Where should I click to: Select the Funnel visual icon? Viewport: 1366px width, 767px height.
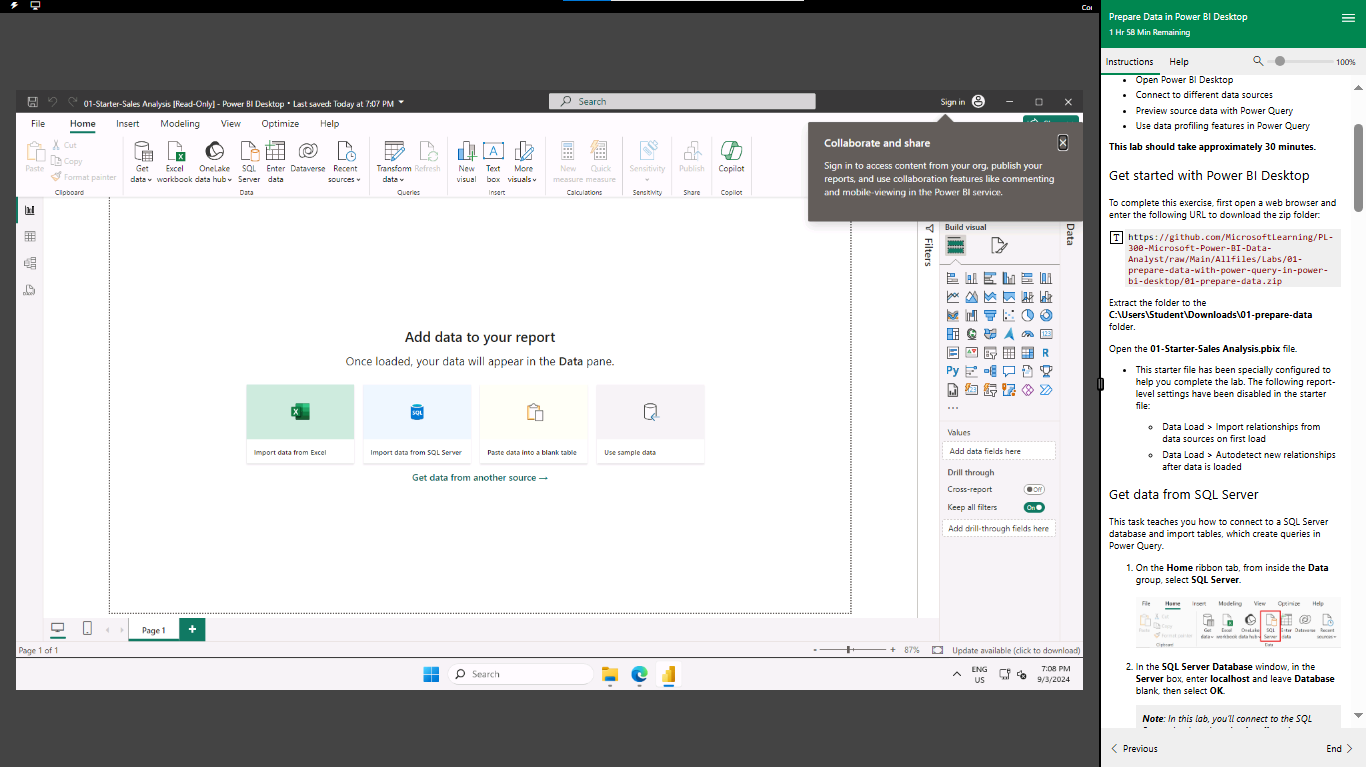point(990,315)
